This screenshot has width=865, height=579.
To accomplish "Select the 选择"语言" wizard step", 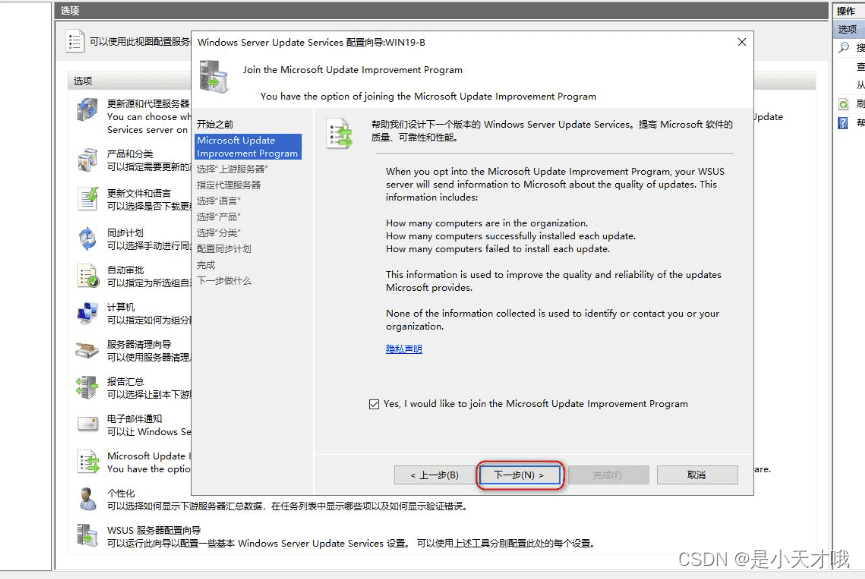I will click(218, 201).
